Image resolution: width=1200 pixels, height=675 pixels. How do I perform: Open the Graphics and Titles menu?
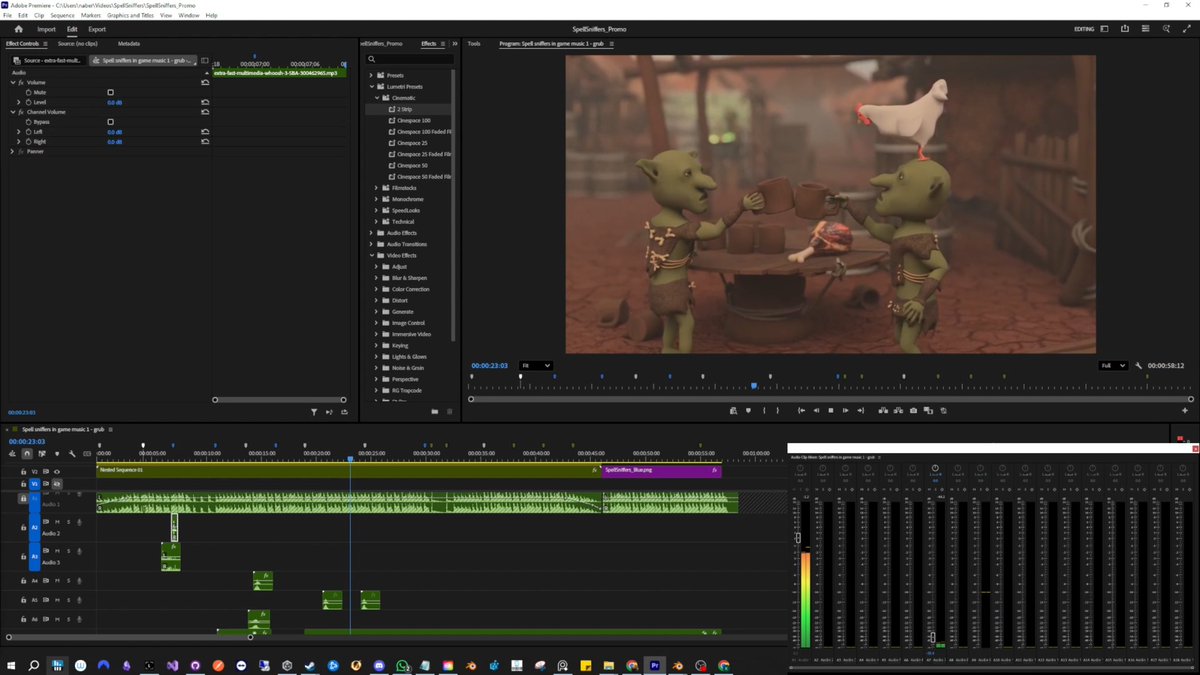130,16
